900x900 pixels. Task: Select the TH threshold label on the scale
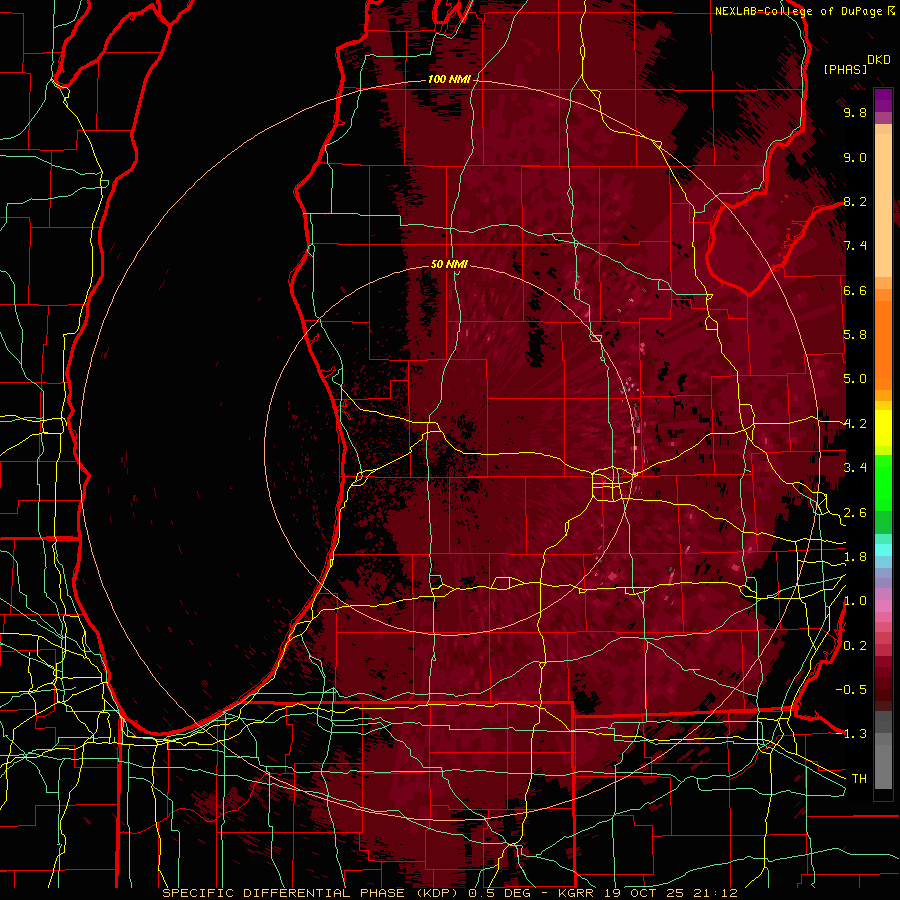click(x=859, y=779)
